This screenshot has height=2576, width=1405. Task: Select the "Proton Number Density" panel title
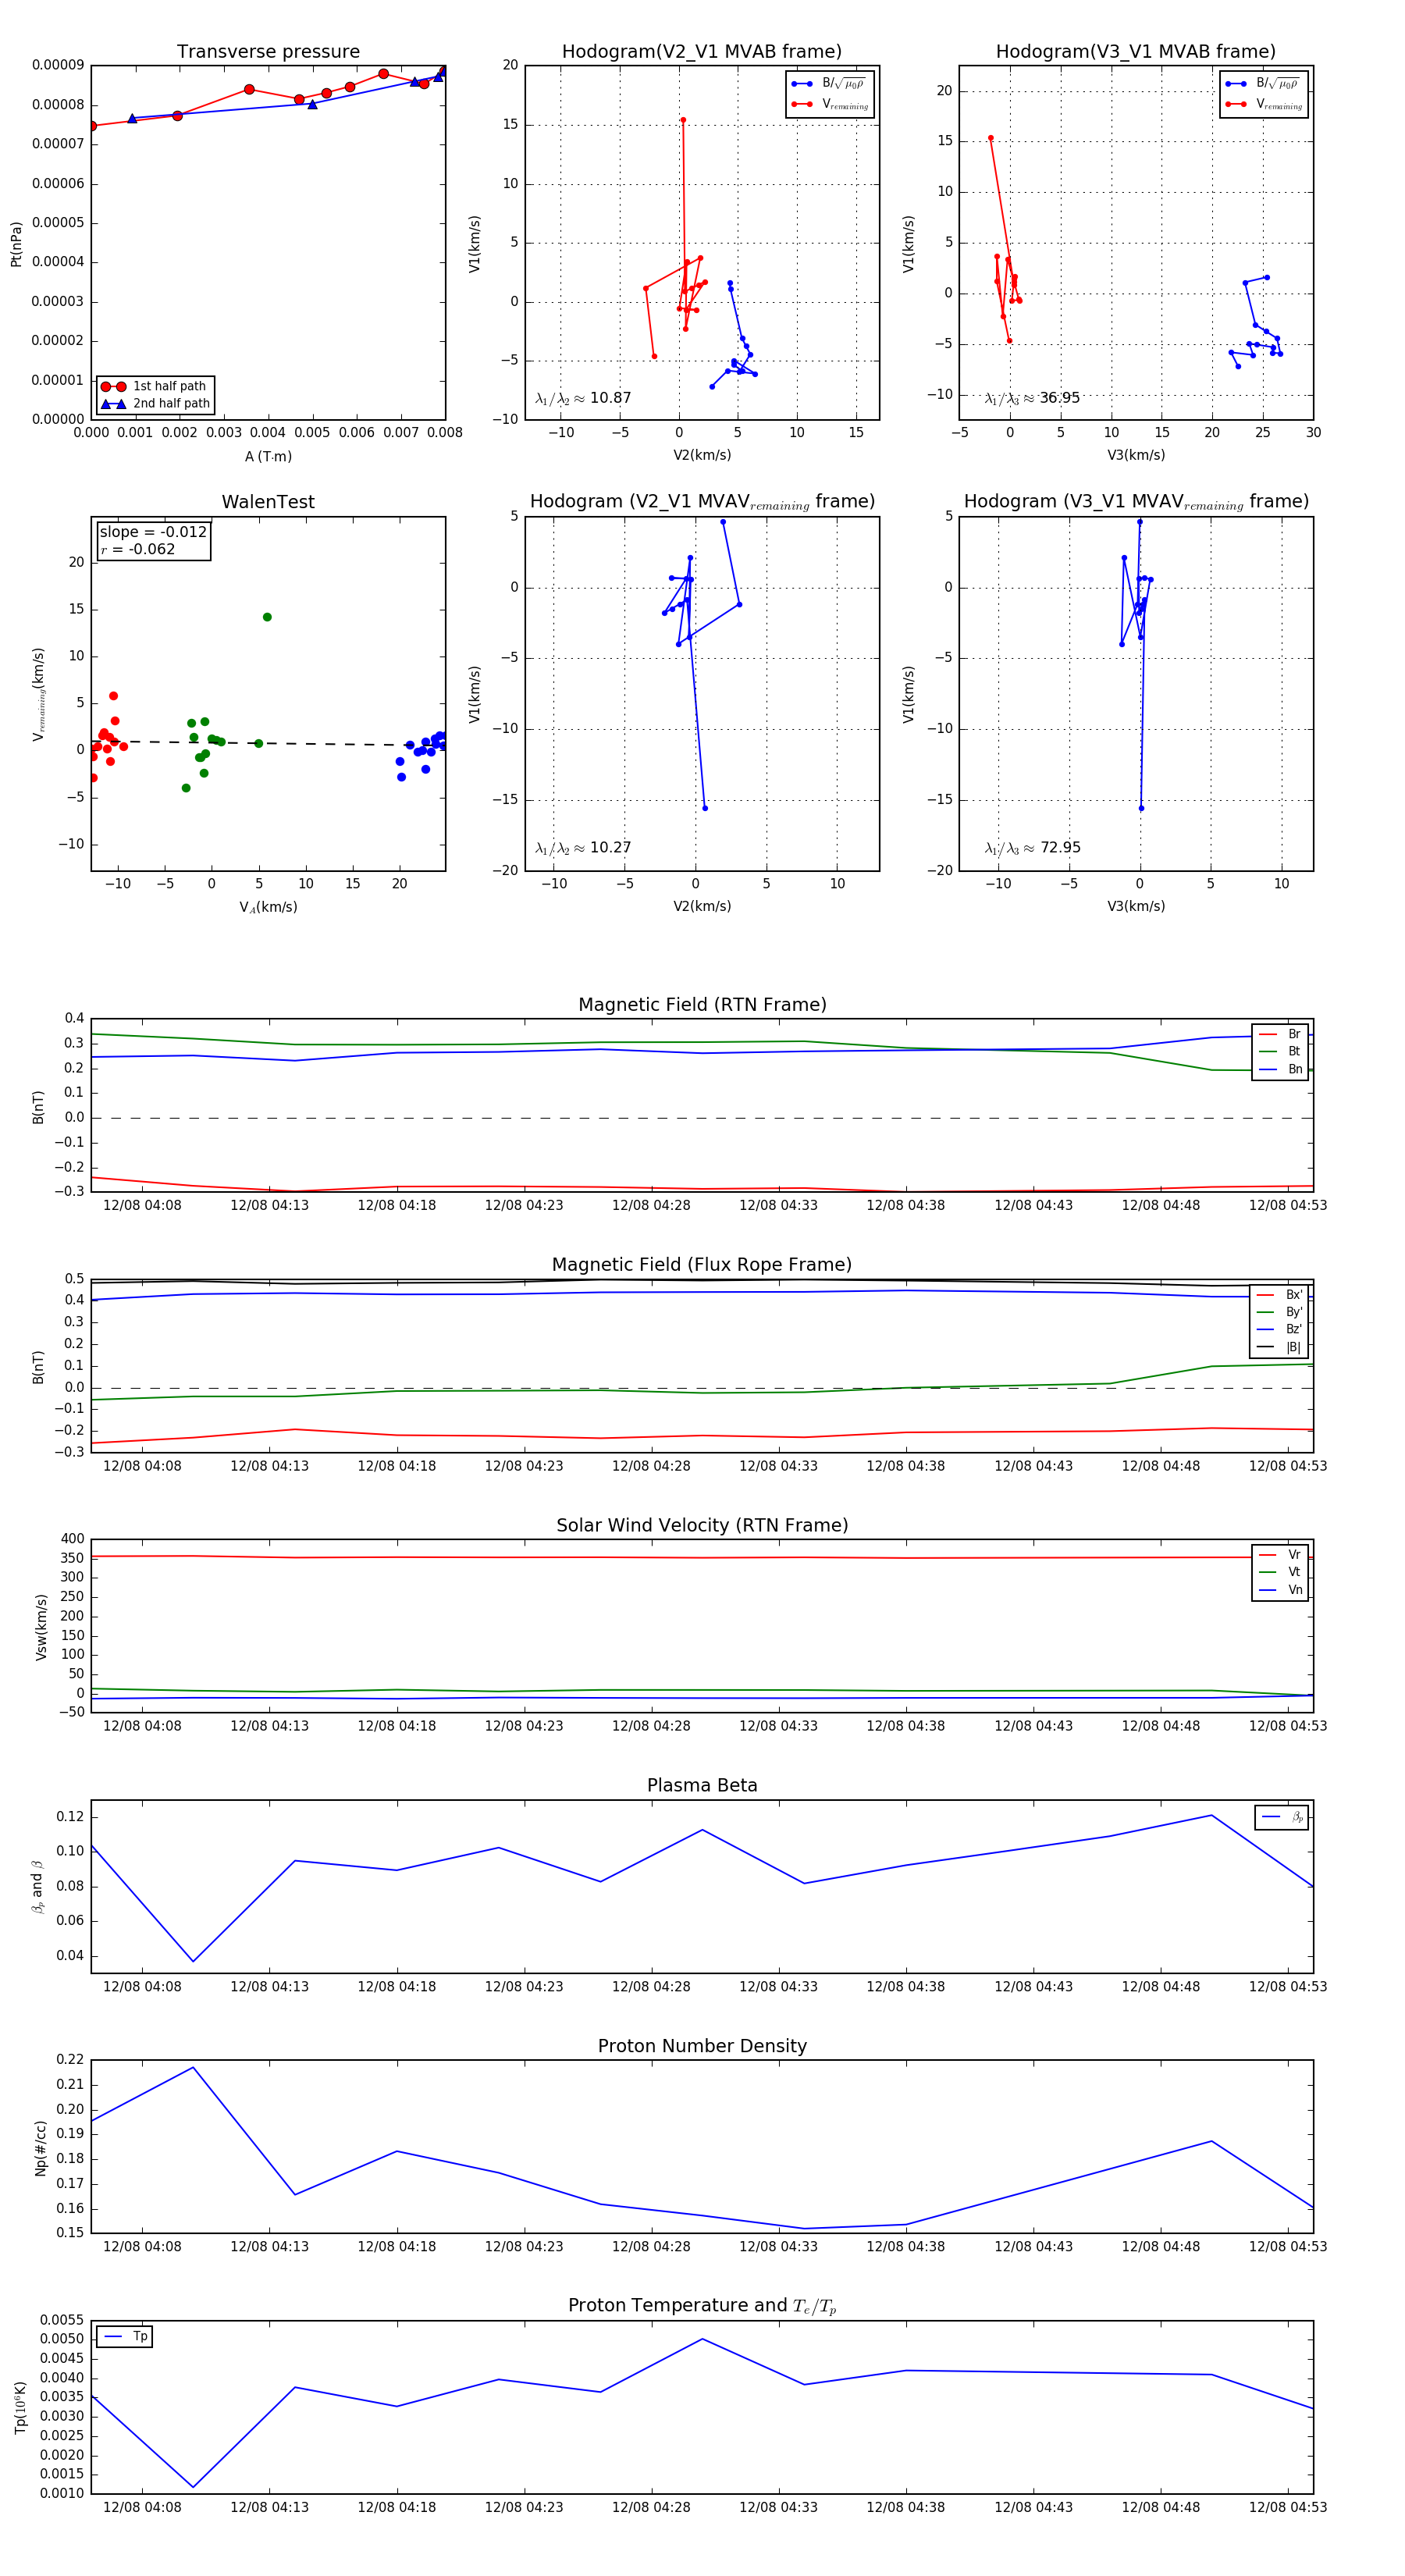click(x=702, y=2045)
